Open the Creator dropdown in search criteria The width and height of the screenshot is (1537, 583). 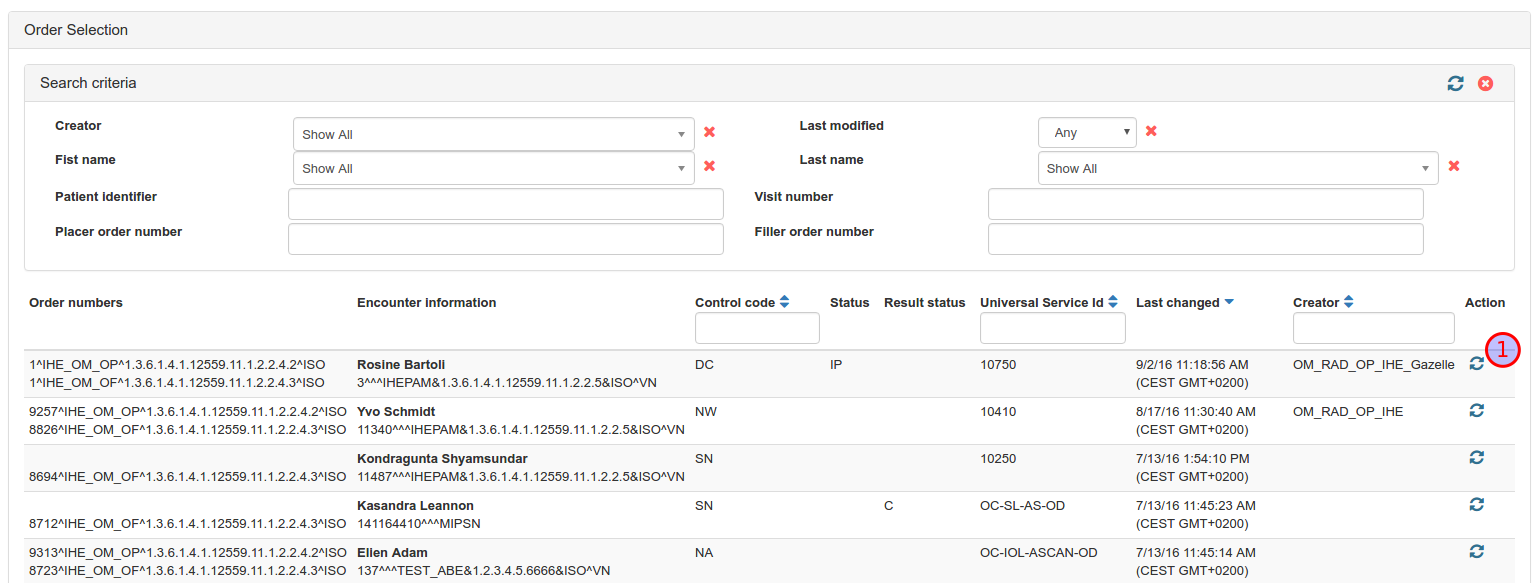click(x=493, y=134)
